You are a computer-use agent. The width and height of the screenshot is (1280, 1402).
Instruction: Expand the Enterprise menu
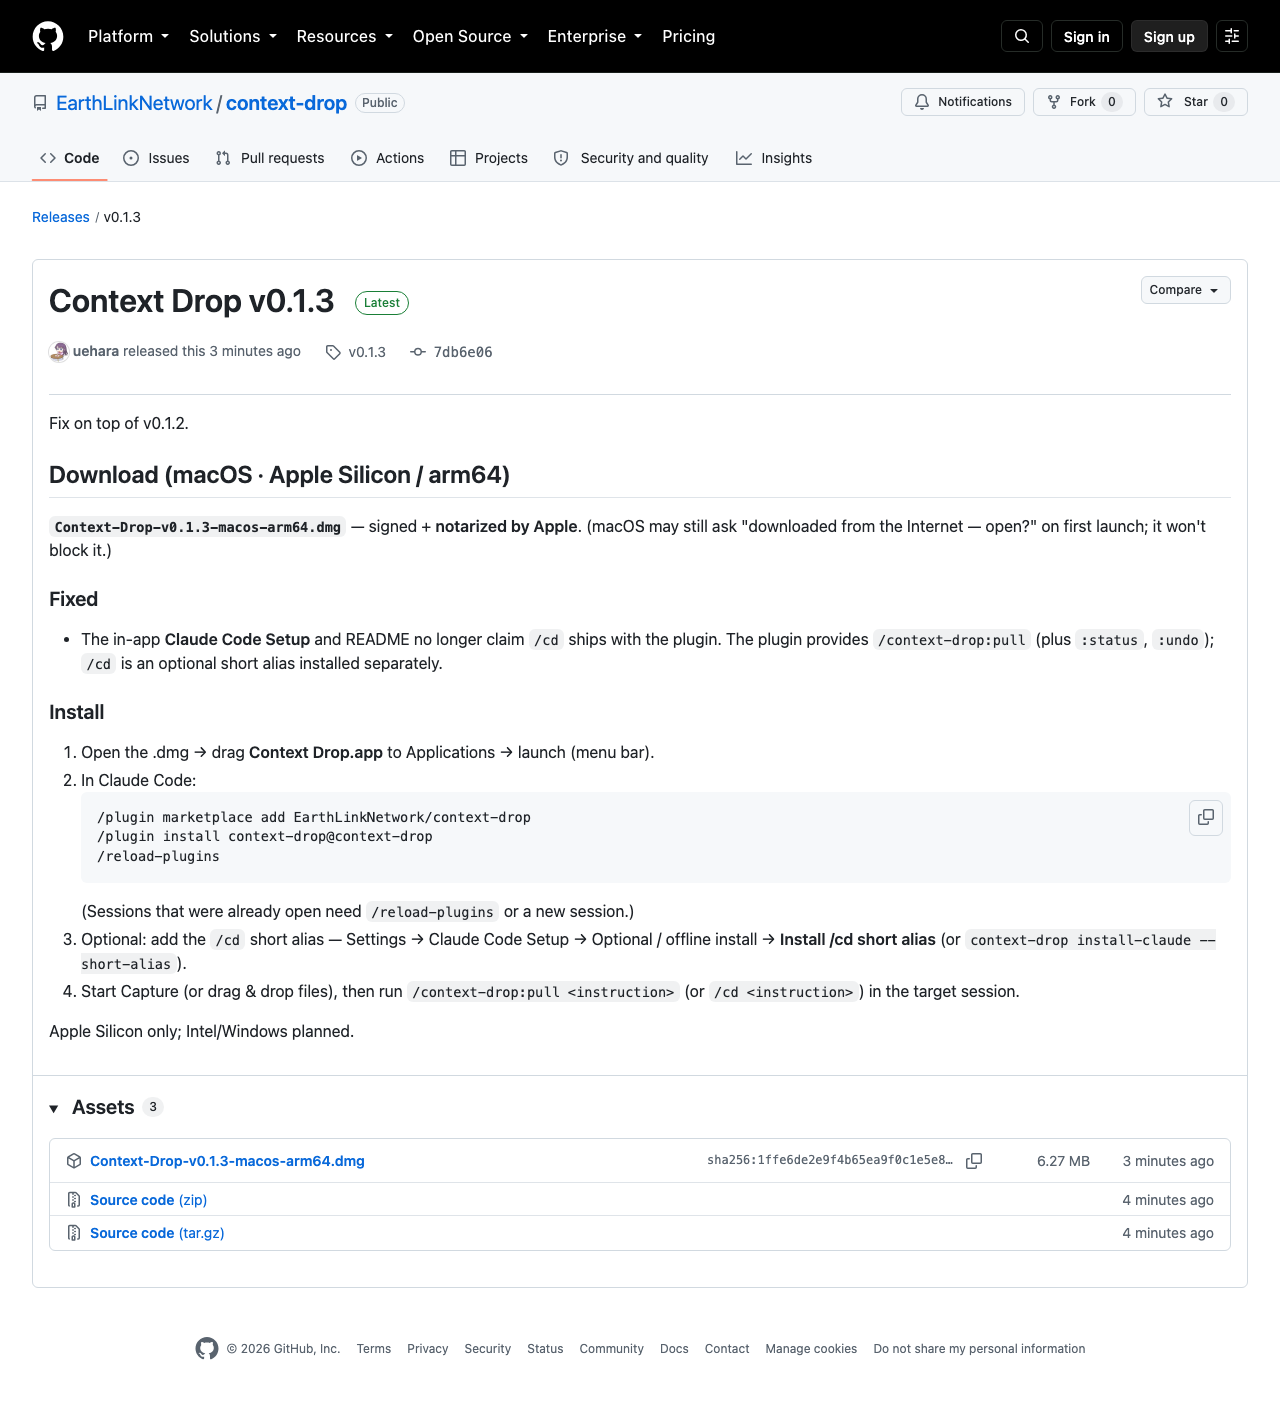pos(595,36)
